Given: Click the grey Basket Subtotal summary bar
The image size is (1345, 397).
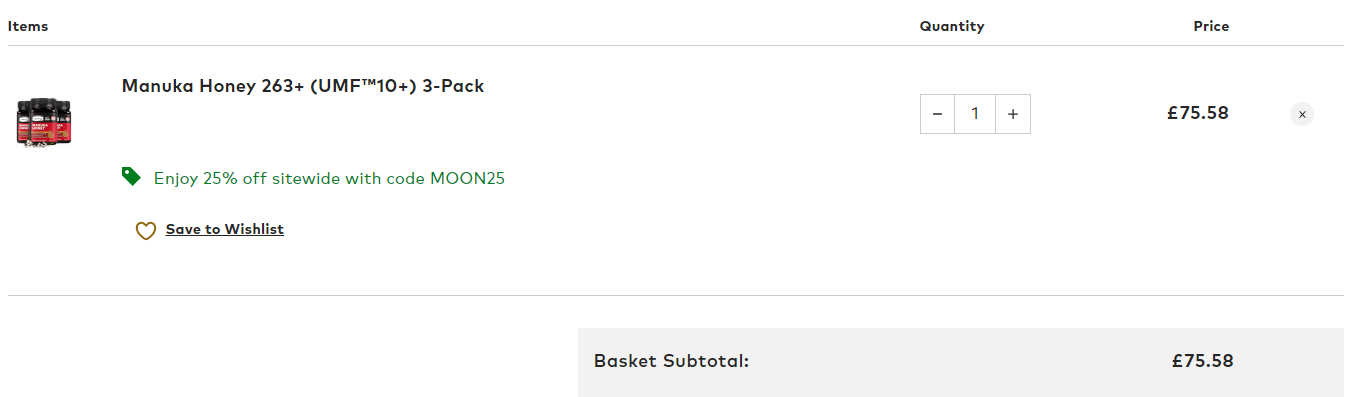Looking at the screenshot, I should pyautogui.click(x=961, y=362).
